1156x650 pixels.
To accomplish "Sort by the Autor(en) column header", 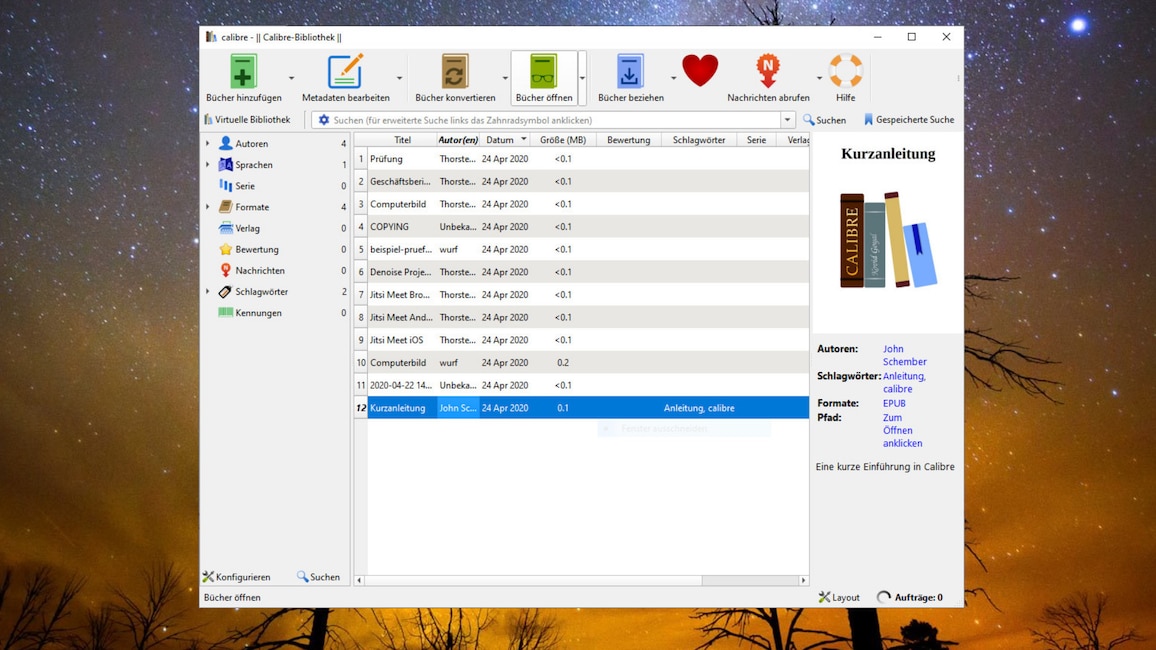I will click(458, 140).
